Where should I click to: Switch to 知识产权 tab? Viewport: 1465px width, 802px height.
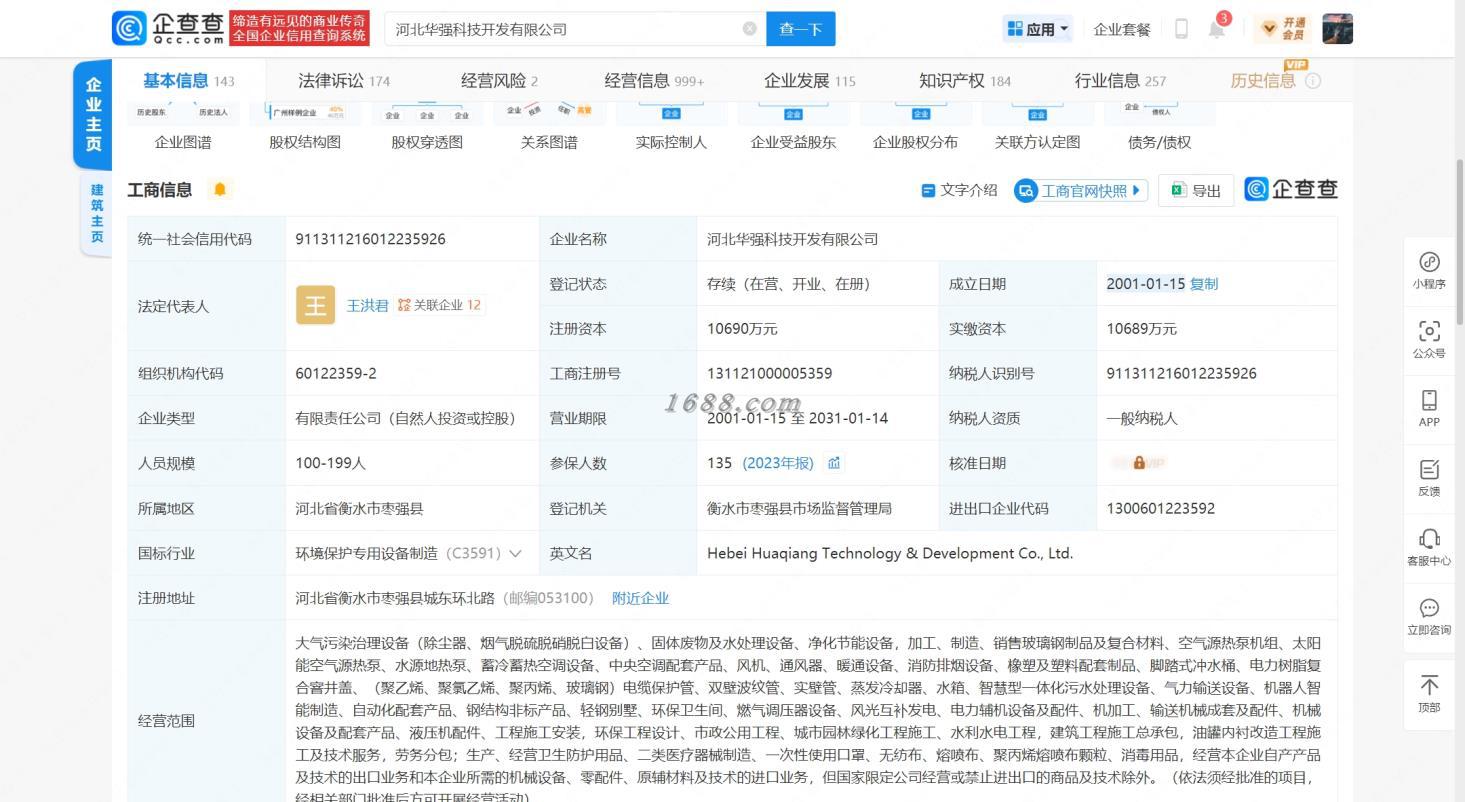pos(965,81)
